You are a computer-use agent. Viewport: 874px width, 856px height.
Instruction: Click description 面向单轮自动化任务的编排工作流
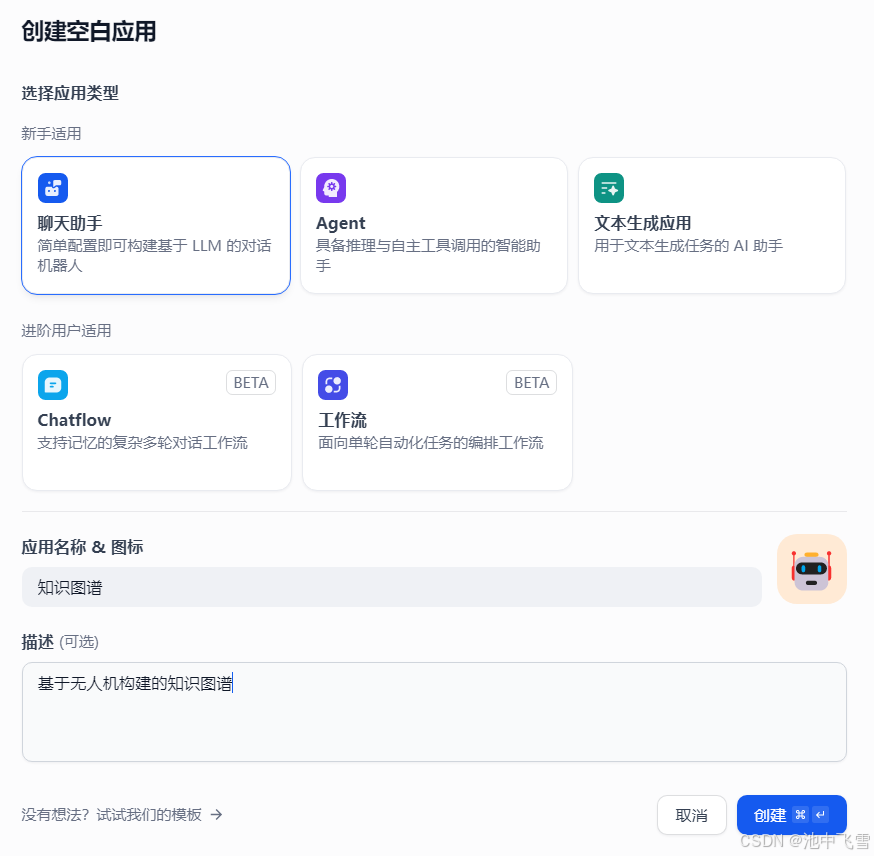click(431, 443)
